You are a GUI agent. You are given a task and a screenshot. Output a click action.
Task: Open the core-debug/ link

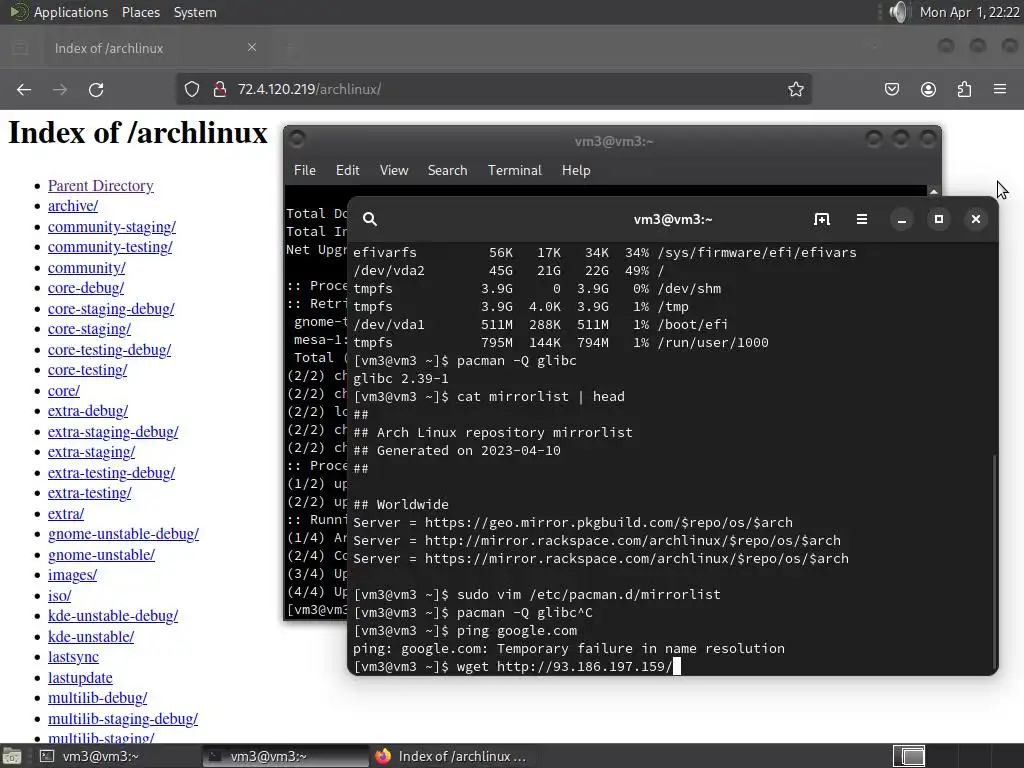[x=86, y=289]
